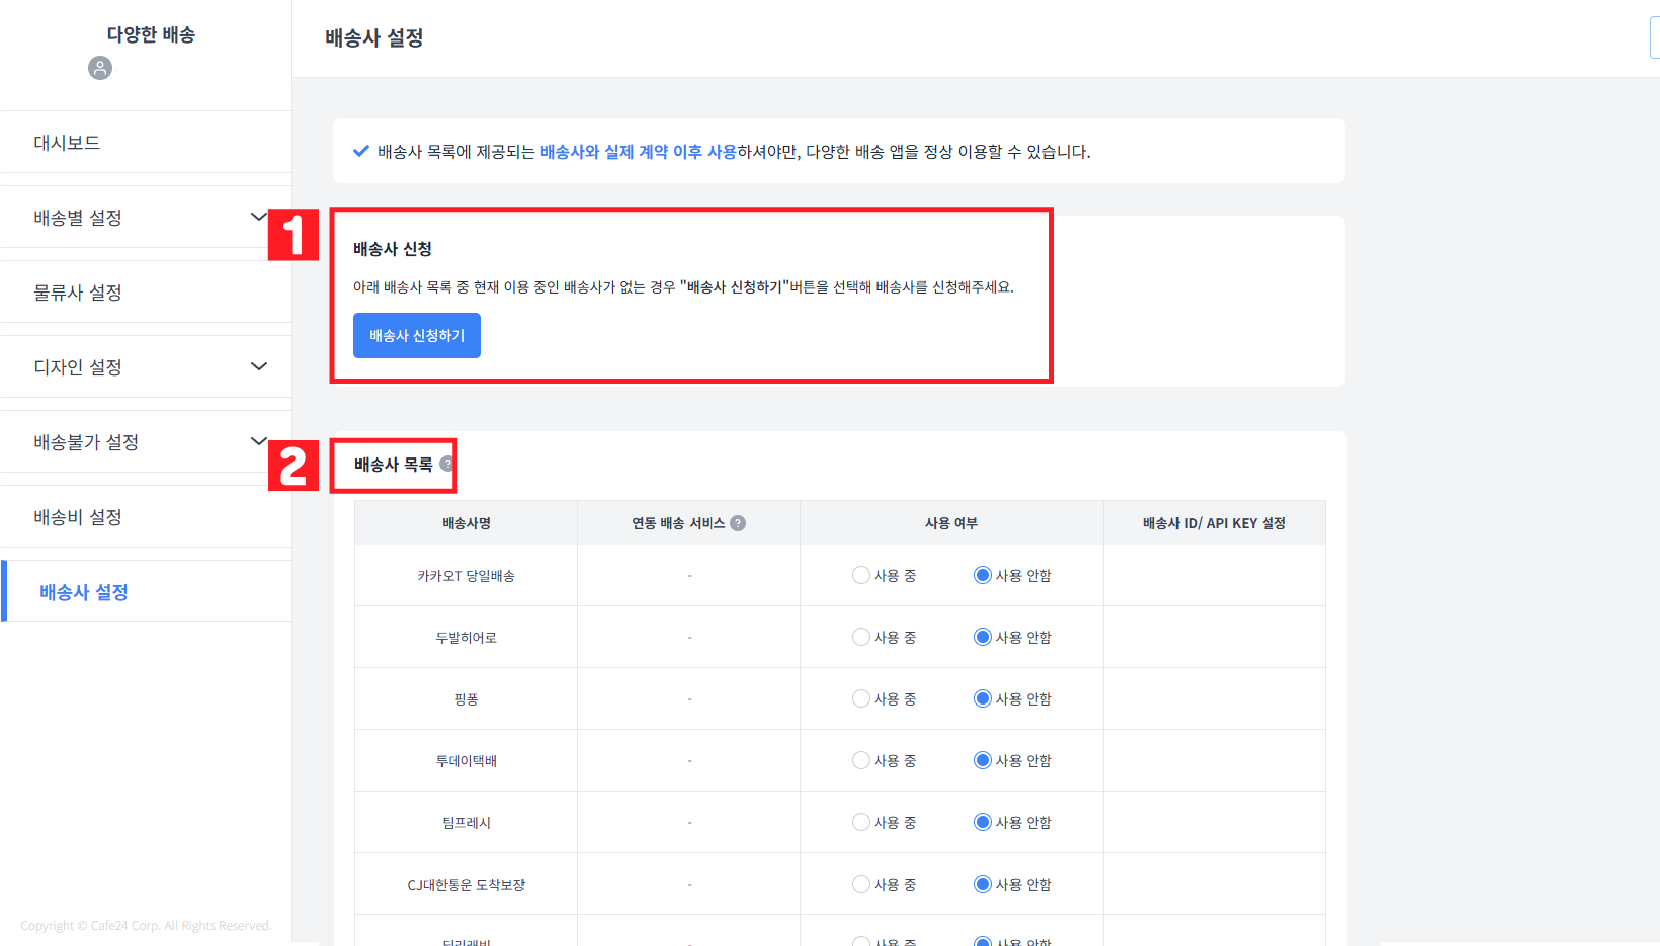Select 사용 안함 for 두발히어로
The image size is (1660, 946).
click(982, 637)
